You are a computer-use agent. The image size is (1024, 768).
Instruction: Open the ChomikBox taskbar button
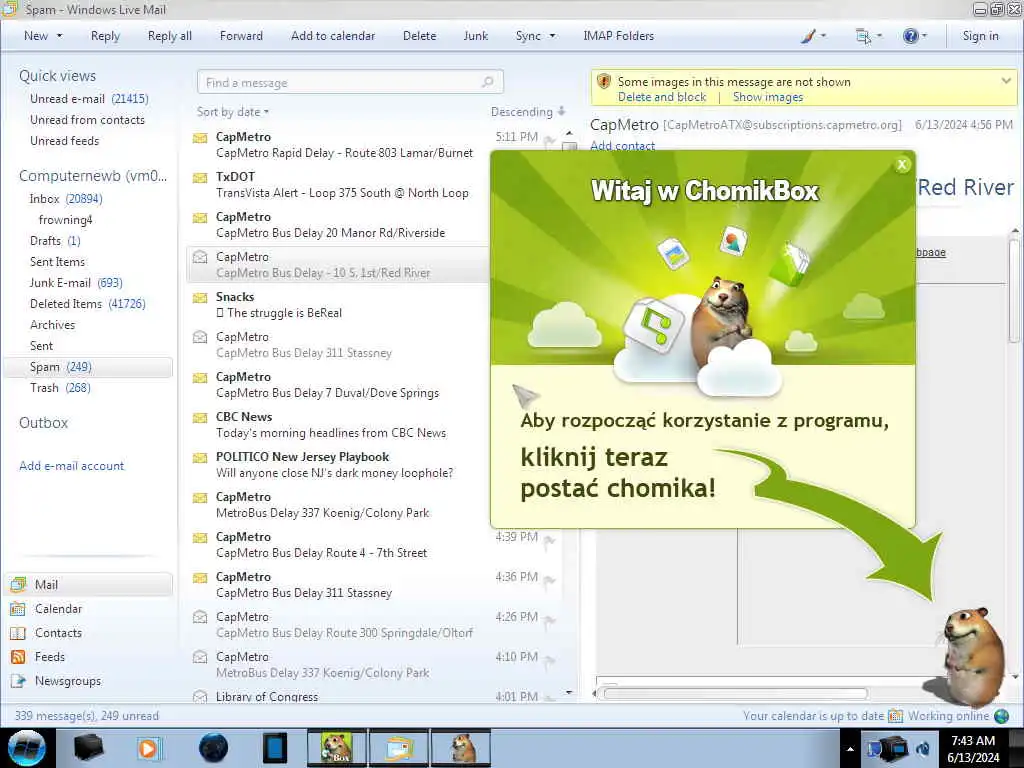point(336,748)
